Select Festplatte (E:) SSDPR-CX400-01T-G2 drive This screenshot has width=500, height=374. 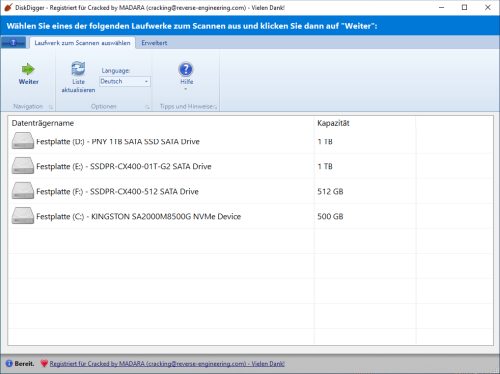tap(124, 166)
